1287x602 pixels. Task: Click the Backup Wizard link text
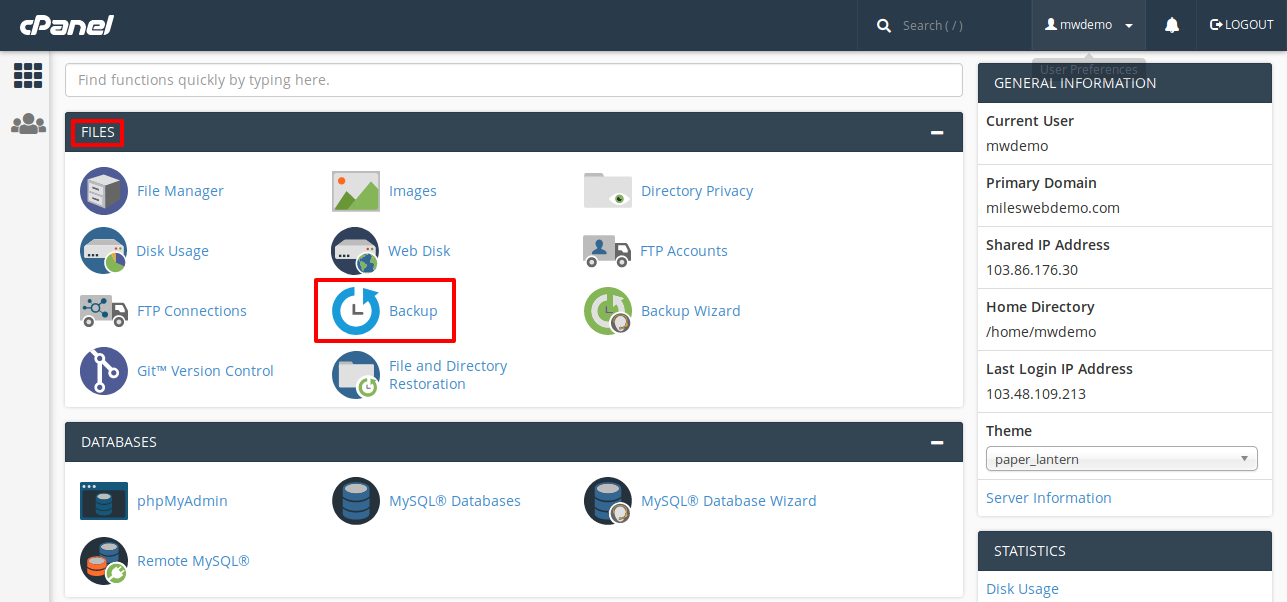pos(691,311)
